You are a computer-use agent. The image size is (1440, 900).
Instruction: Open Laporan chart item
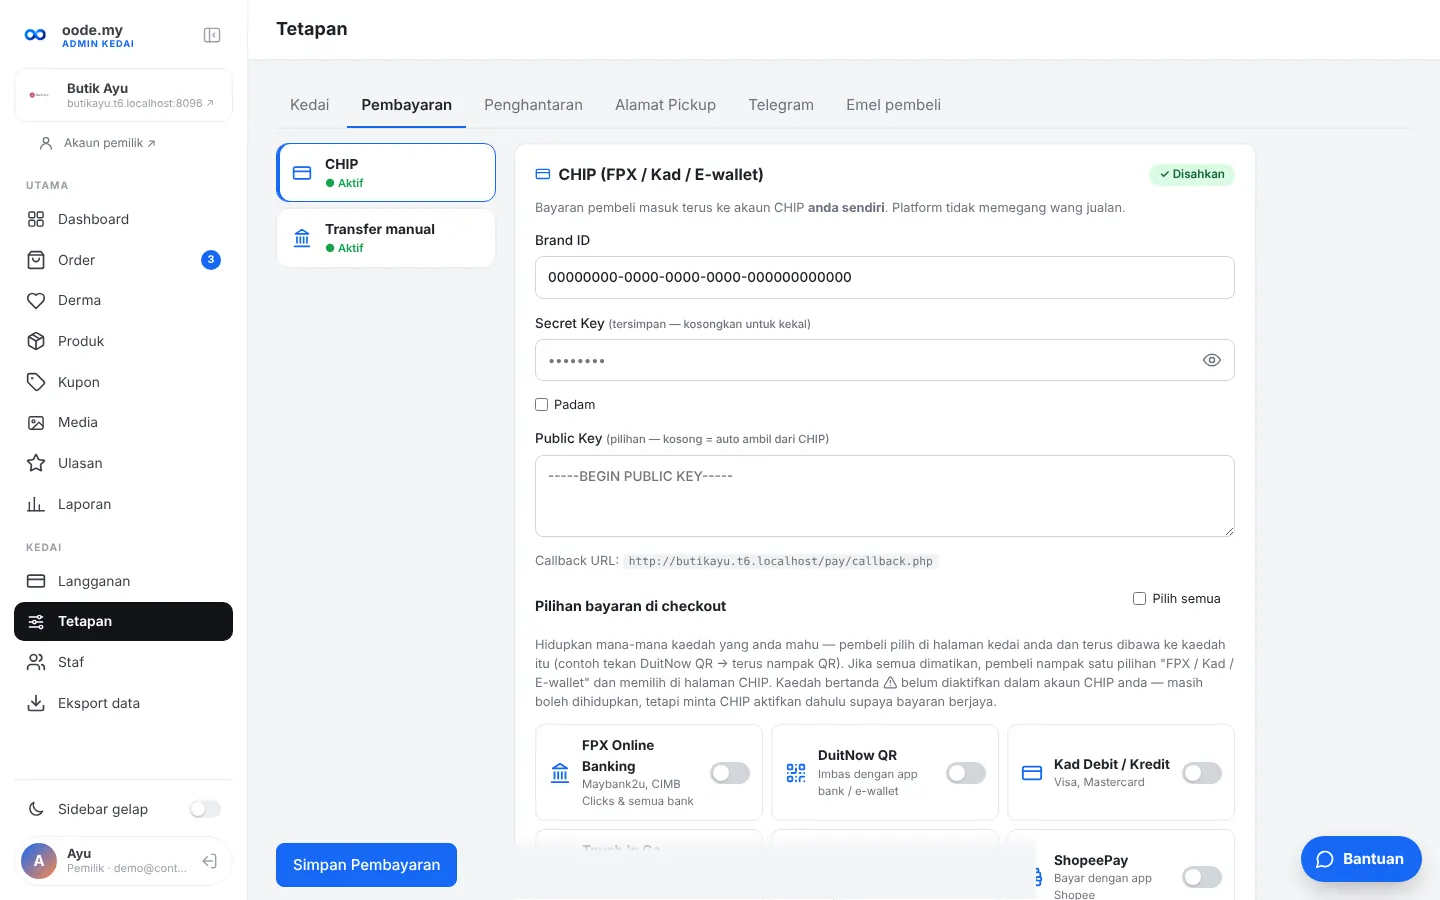pos(123,504)
